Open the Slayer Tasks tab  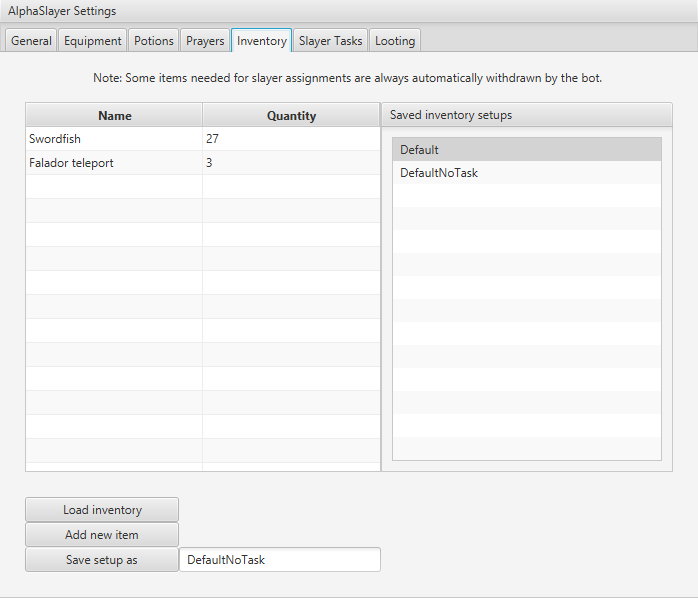pos(330,41)
